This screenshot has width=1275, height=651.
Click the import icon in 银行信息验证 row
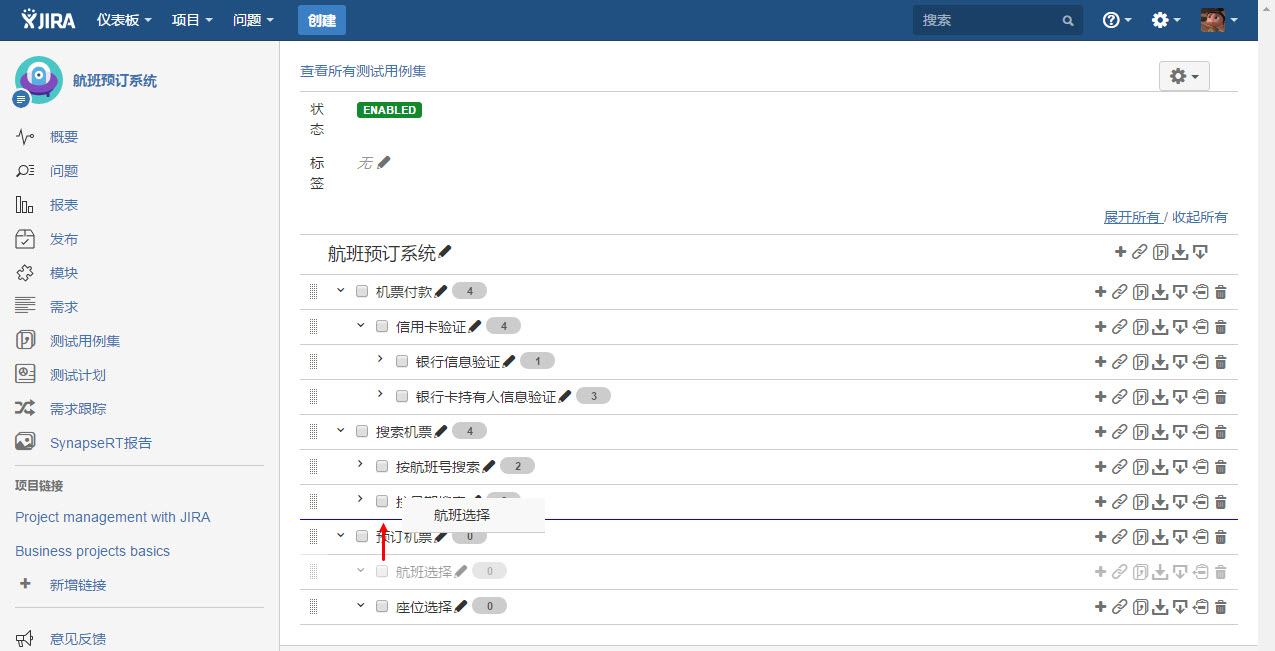[1180, 362]
